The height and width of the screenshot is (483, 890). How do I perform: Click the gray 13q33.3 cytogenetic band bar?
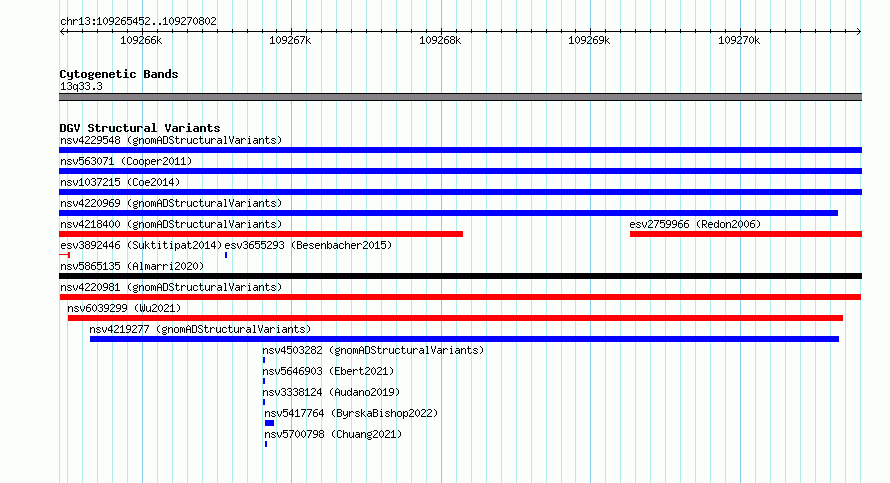(x=460, y=97)
